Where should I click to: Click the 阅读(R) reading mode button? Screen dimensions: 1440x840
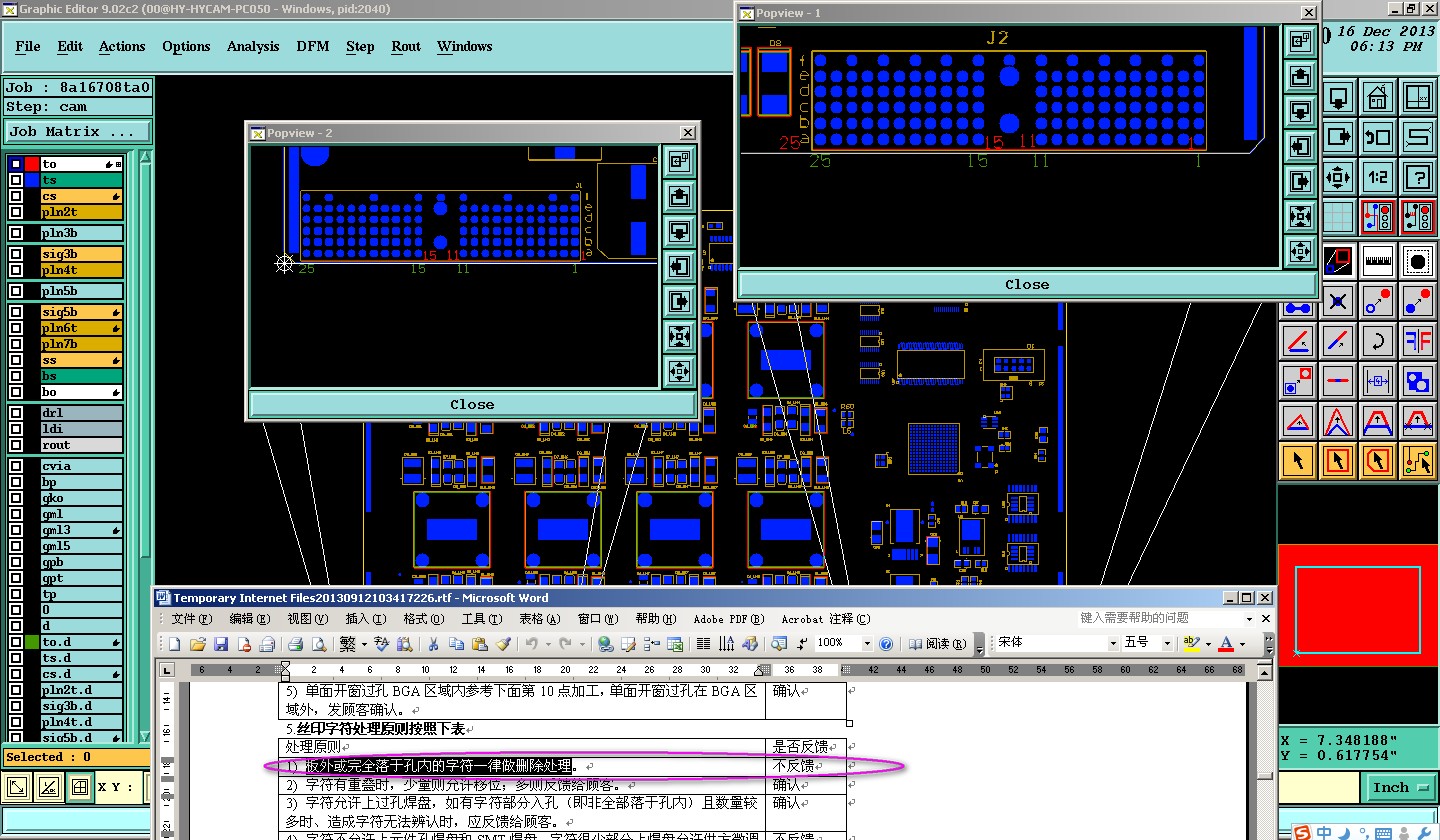click(939, 644)
